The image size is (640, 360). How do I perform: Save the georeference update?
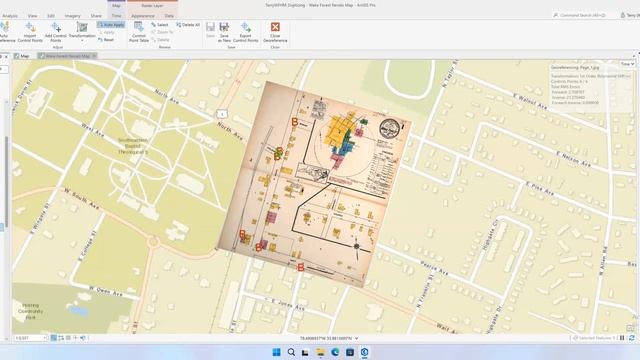click(210, 31)
